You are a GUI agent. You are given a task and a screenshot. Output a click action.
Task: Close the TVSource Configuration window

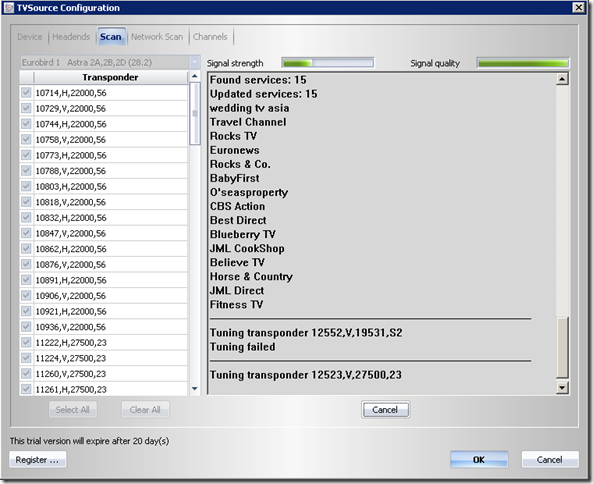click(x=579, y=8)
